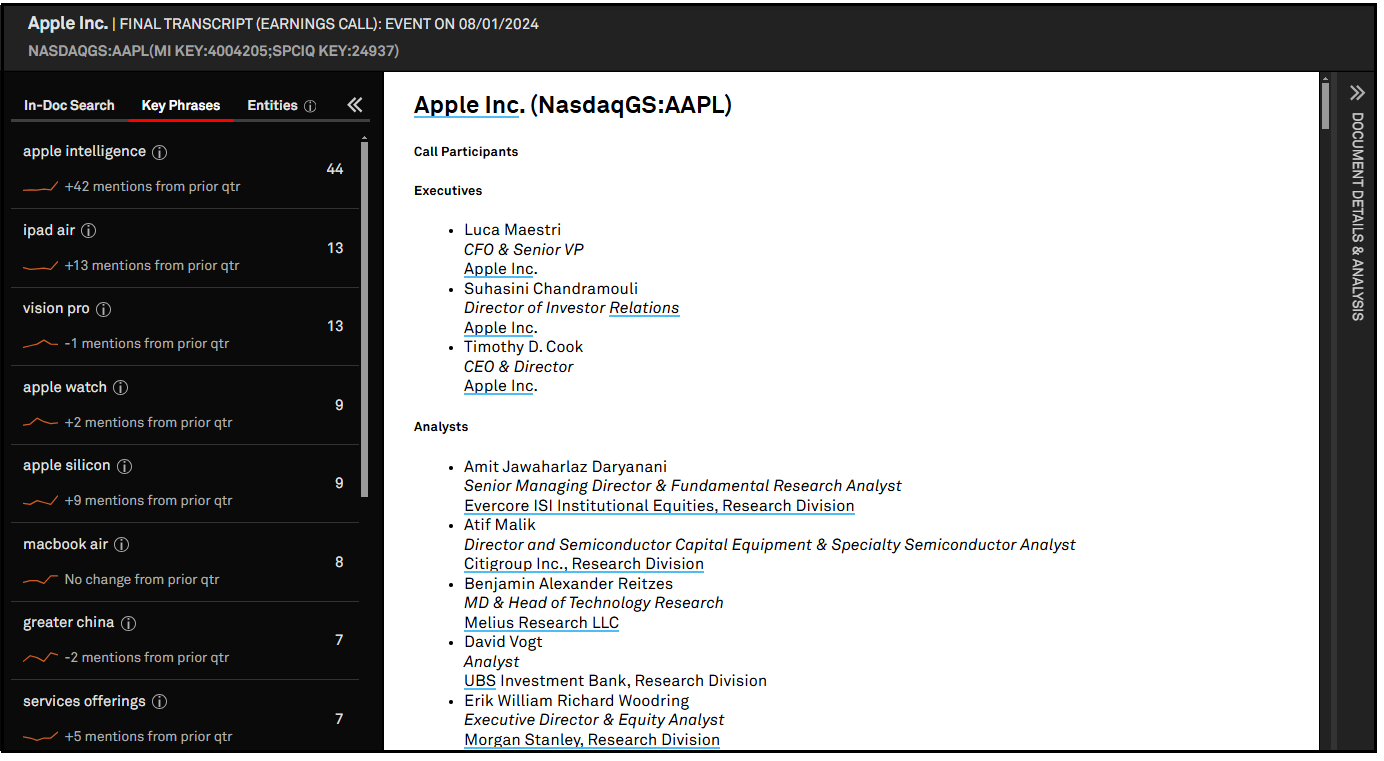The height and width of the screenshot is (761, 1384).
Task: Click the name Atif Malik
Action: pos(500,525)
